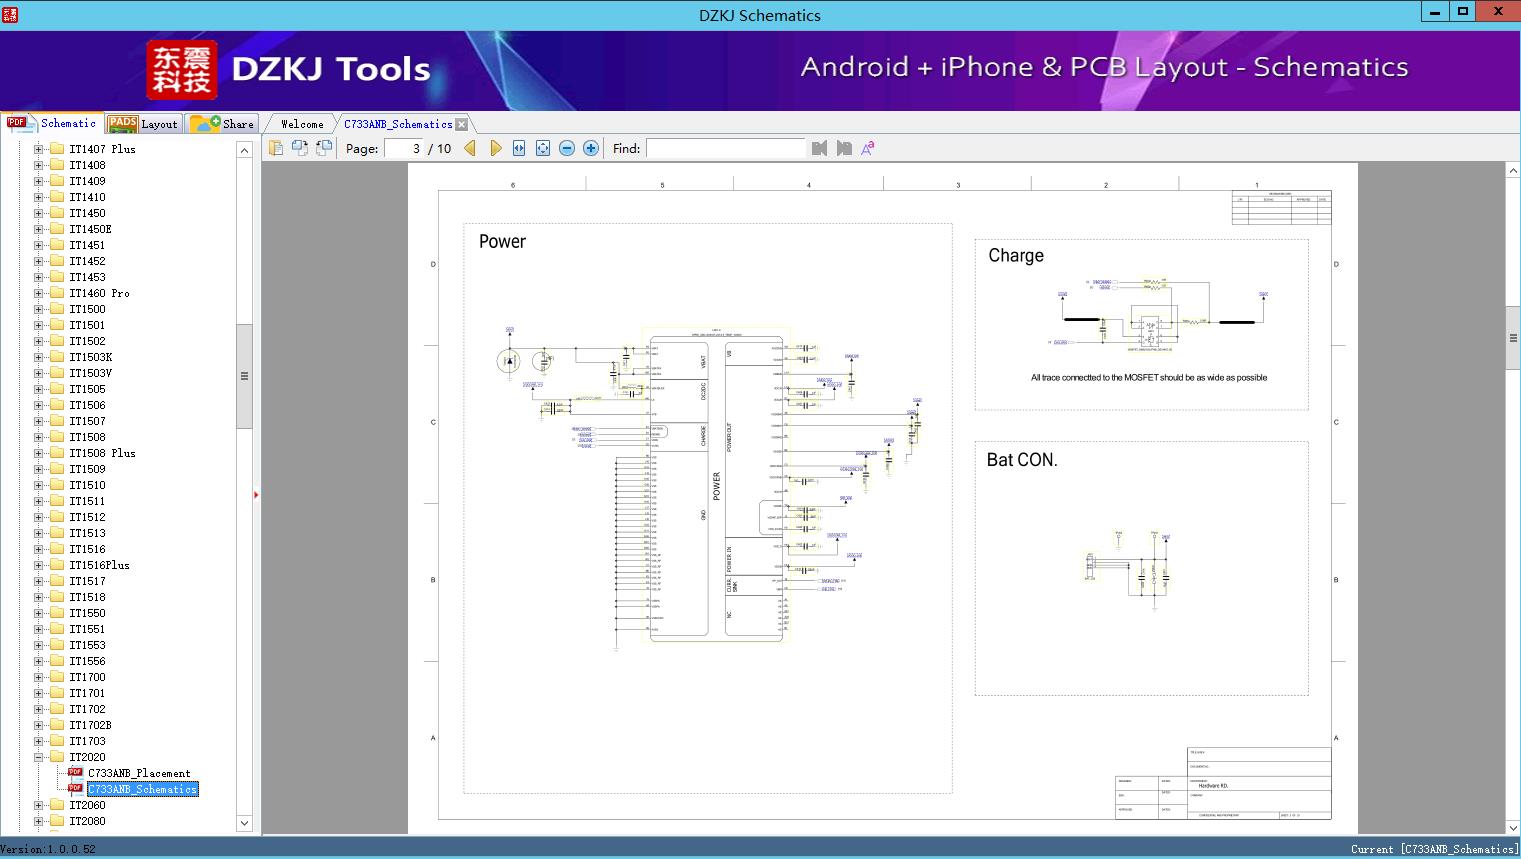Expand the IT1407 Plus folder

click(39, 149)
